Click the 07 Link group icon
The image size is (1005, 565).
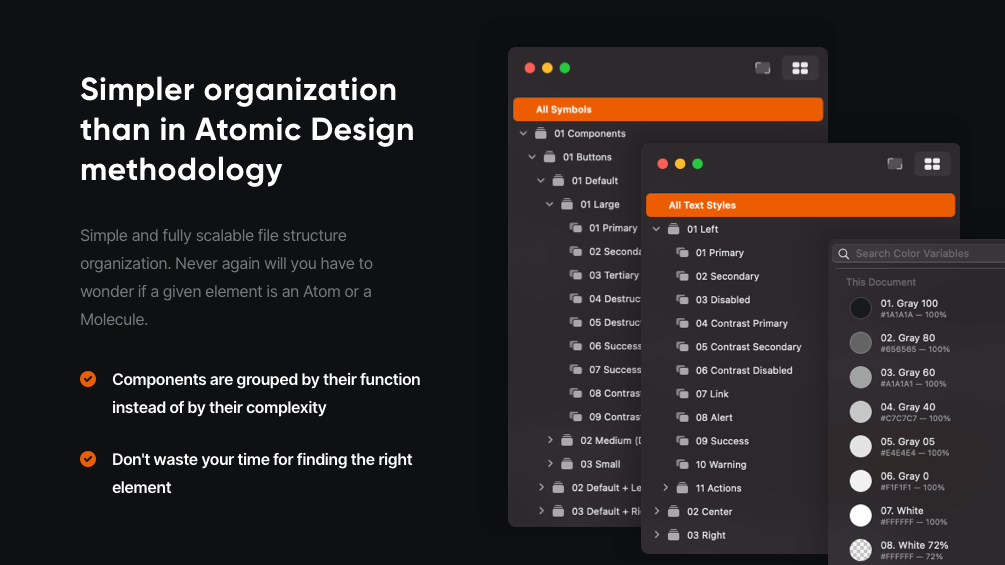coord(683,393)
